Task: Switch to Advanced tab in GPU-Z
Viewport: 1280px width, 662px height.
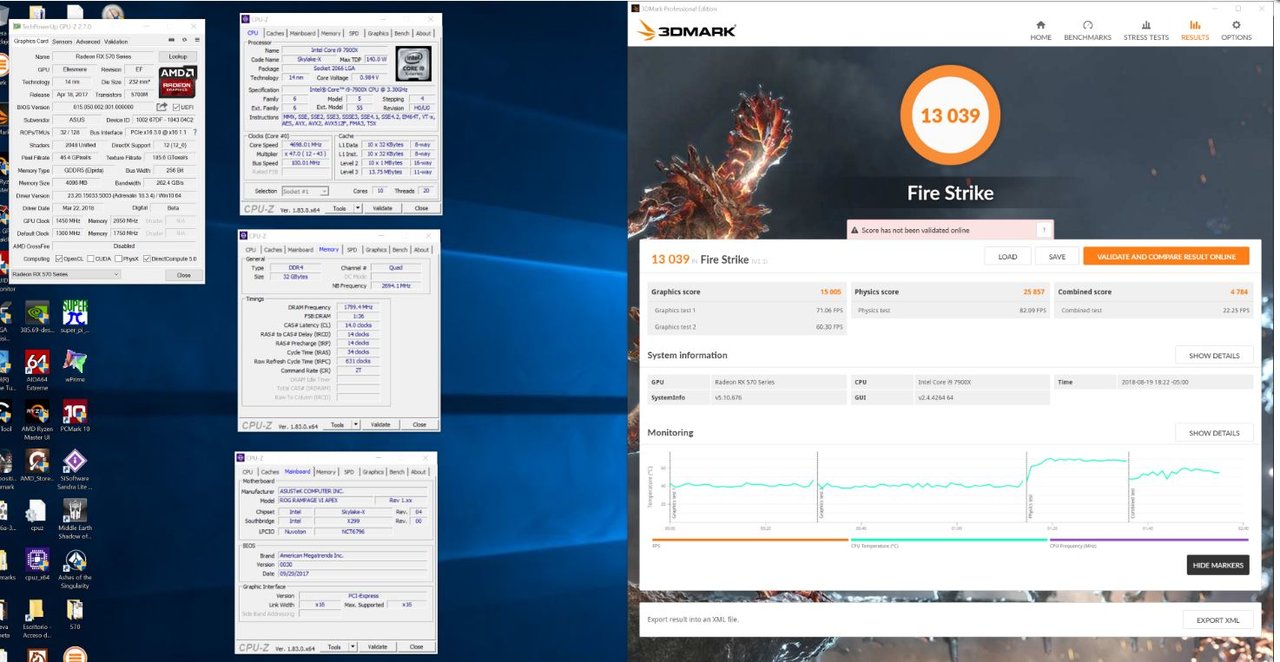Action: (88, 42)
